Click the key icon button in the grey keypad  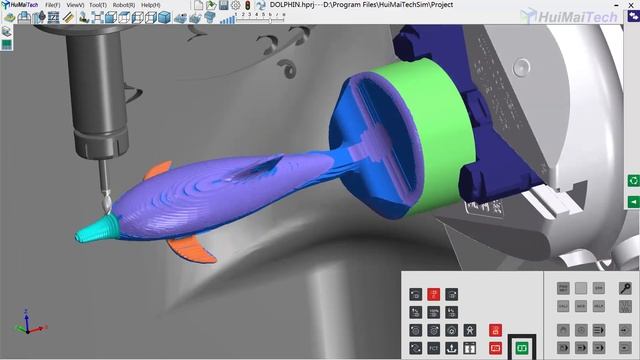point(625,288)
